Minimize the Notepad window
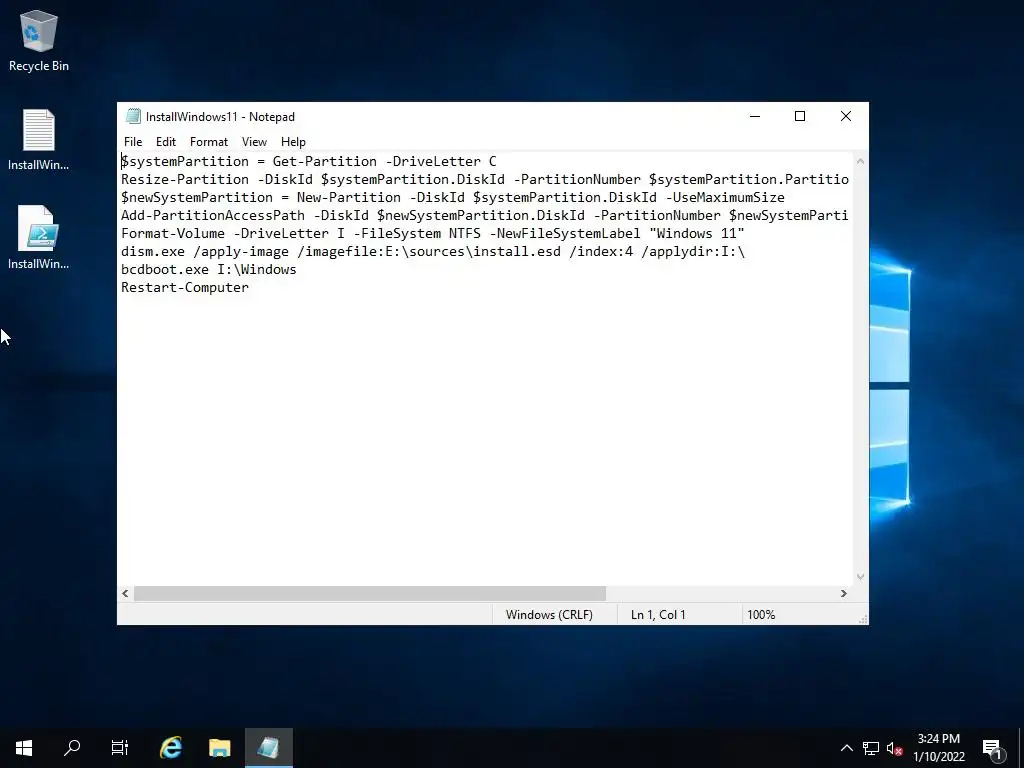1024x768 pixels. tap(755, 116)
